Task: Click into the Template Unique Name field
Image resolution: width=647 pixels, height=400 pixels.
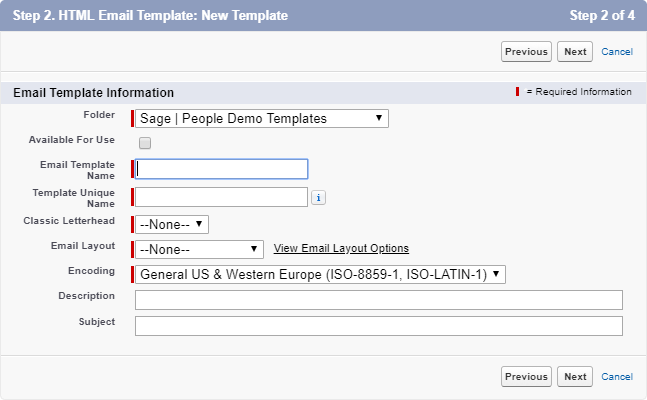Action: click(222, 197)
